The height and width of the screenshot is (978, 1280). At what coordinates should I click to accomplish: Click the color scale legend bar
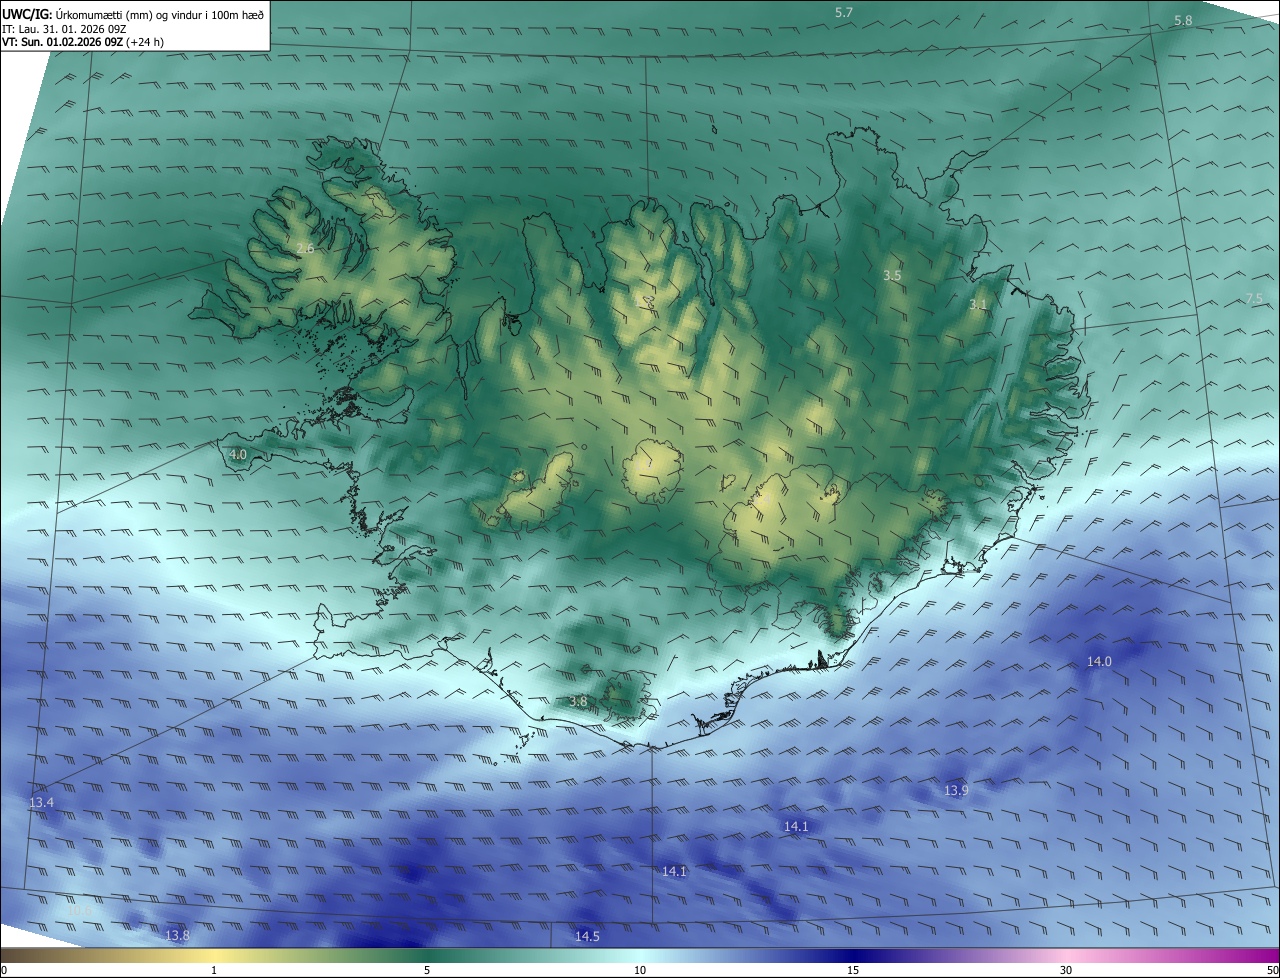click(640, 955)
